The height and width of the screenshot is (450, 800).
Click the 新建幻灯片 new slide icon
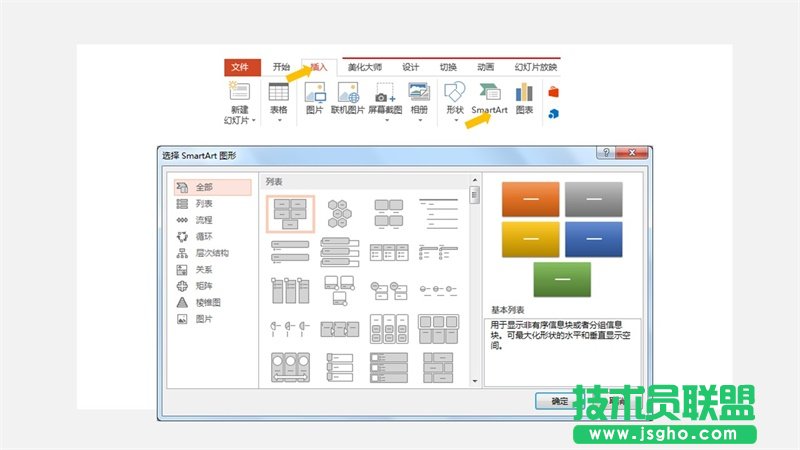(239, 93)
